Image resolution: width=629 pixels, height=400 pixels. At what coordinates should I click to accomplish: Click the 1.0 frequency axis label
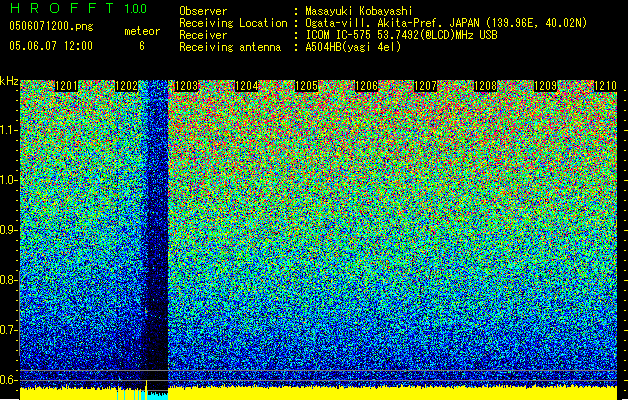(8, 180)
